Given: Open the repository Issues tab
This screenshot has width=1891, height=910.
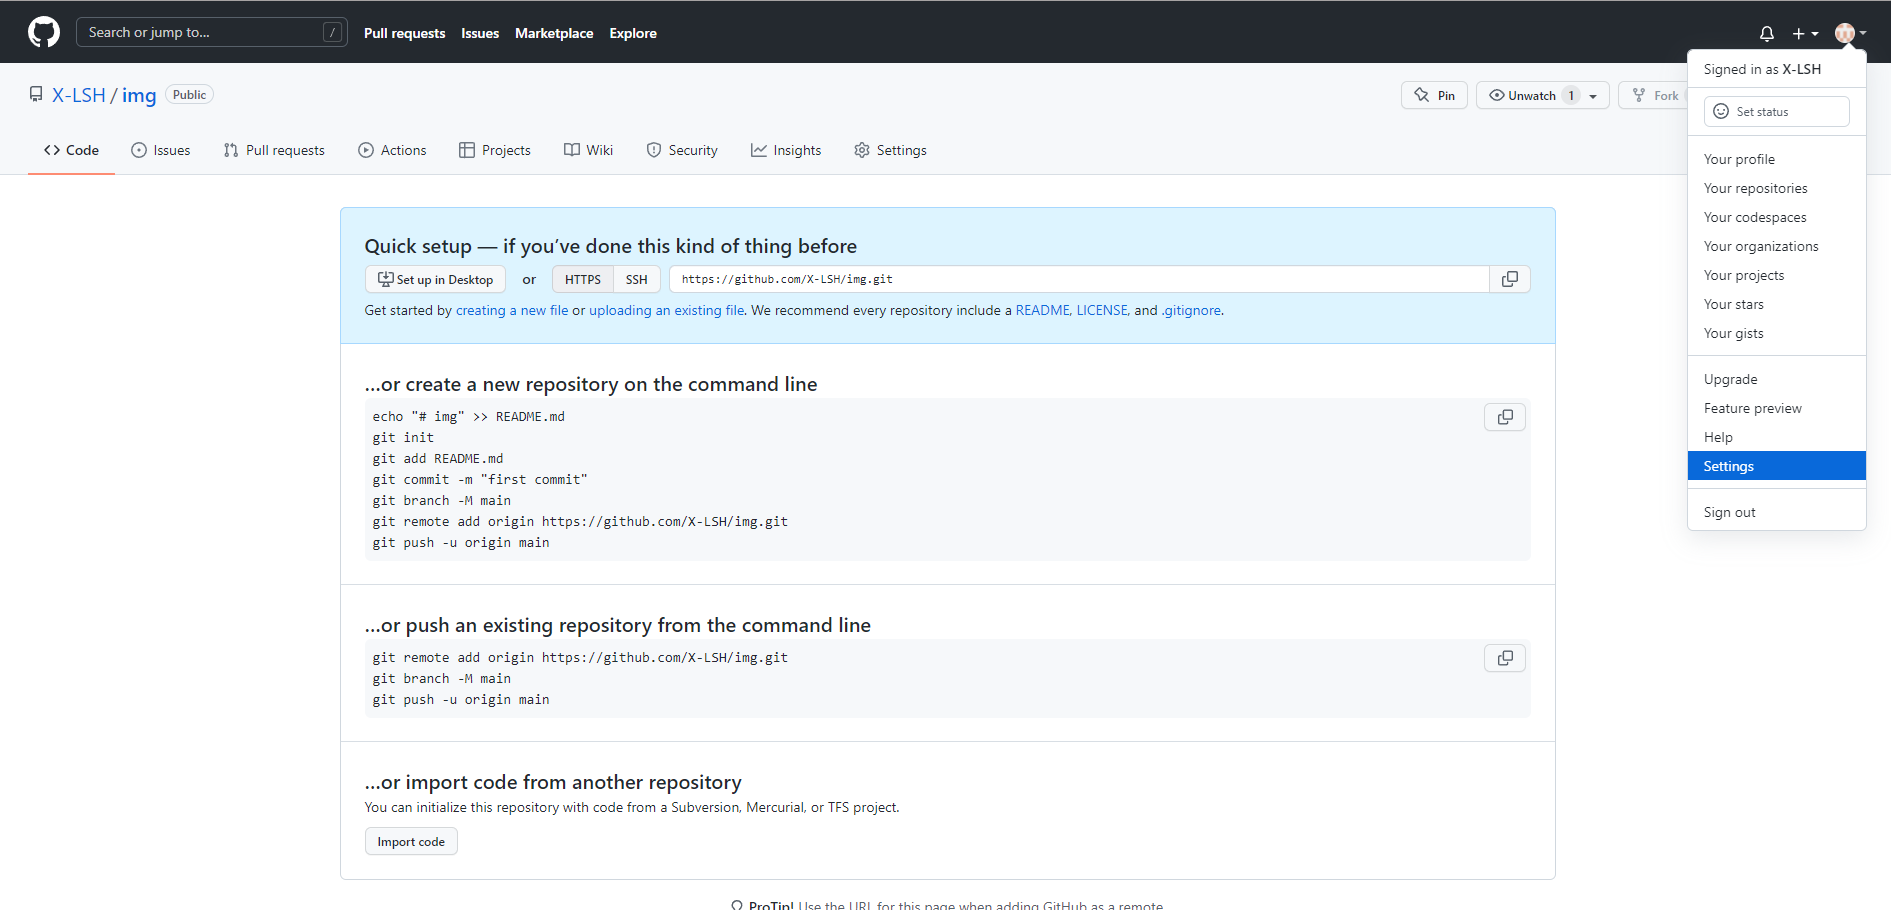Looking at the screenshot, I should coord(160,150).
